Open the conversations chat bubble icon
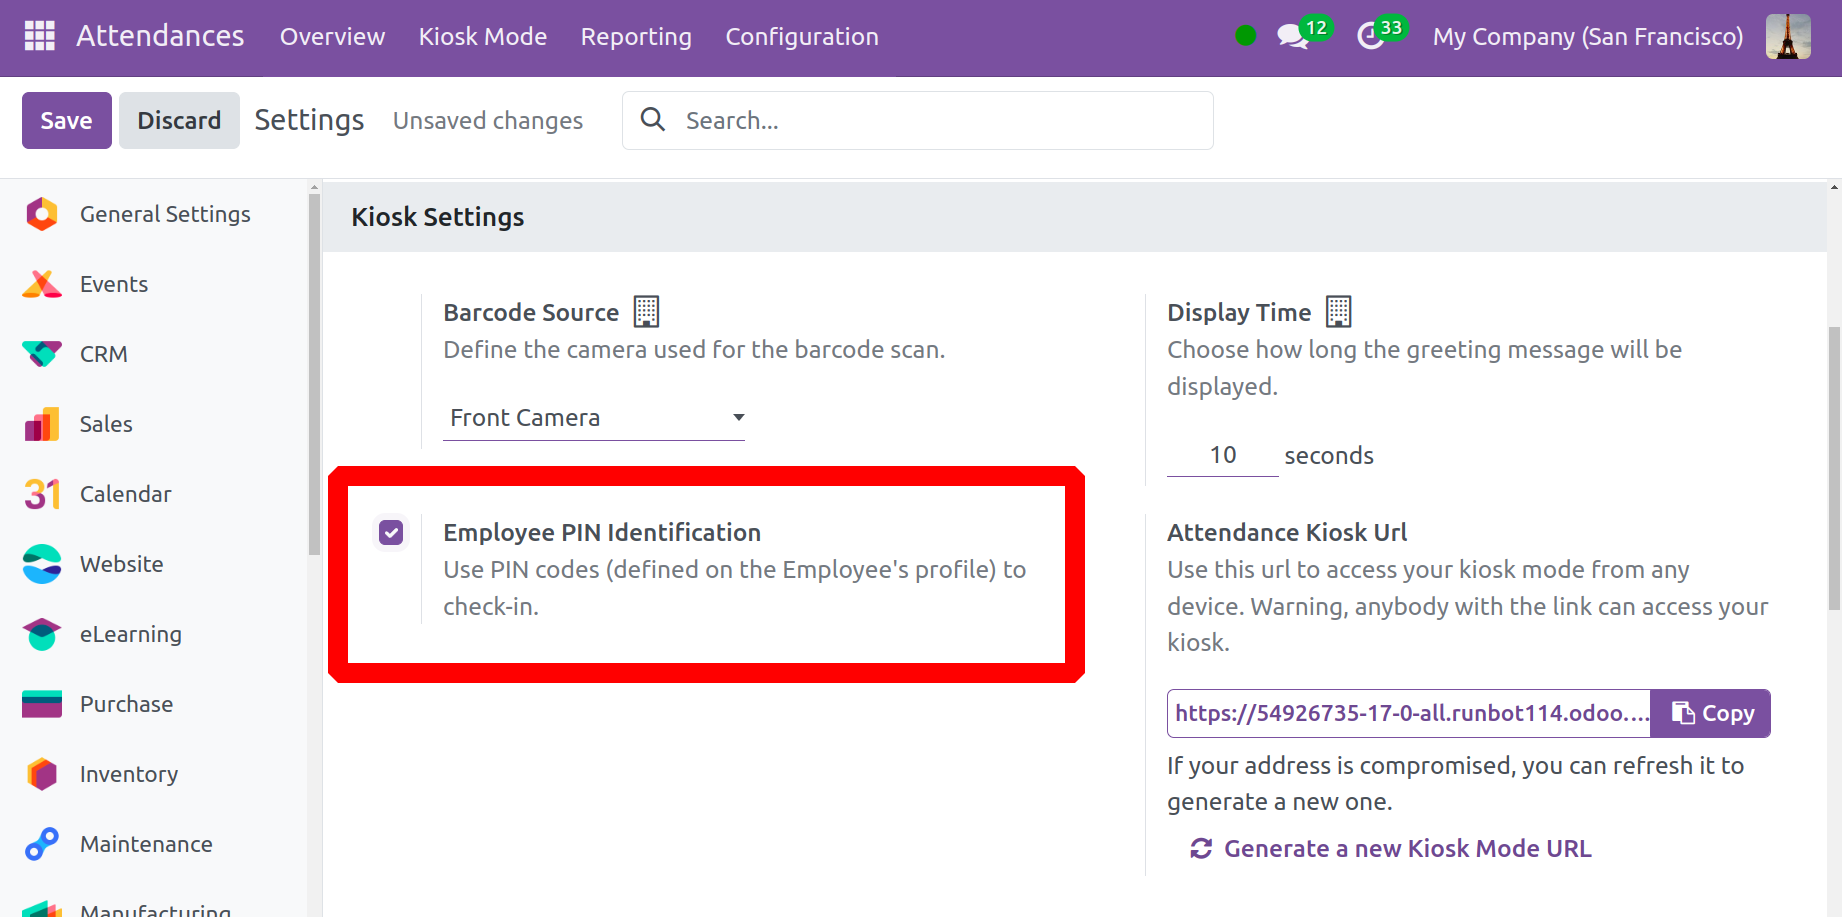The image size is (1842, 917). [1292, 37]
